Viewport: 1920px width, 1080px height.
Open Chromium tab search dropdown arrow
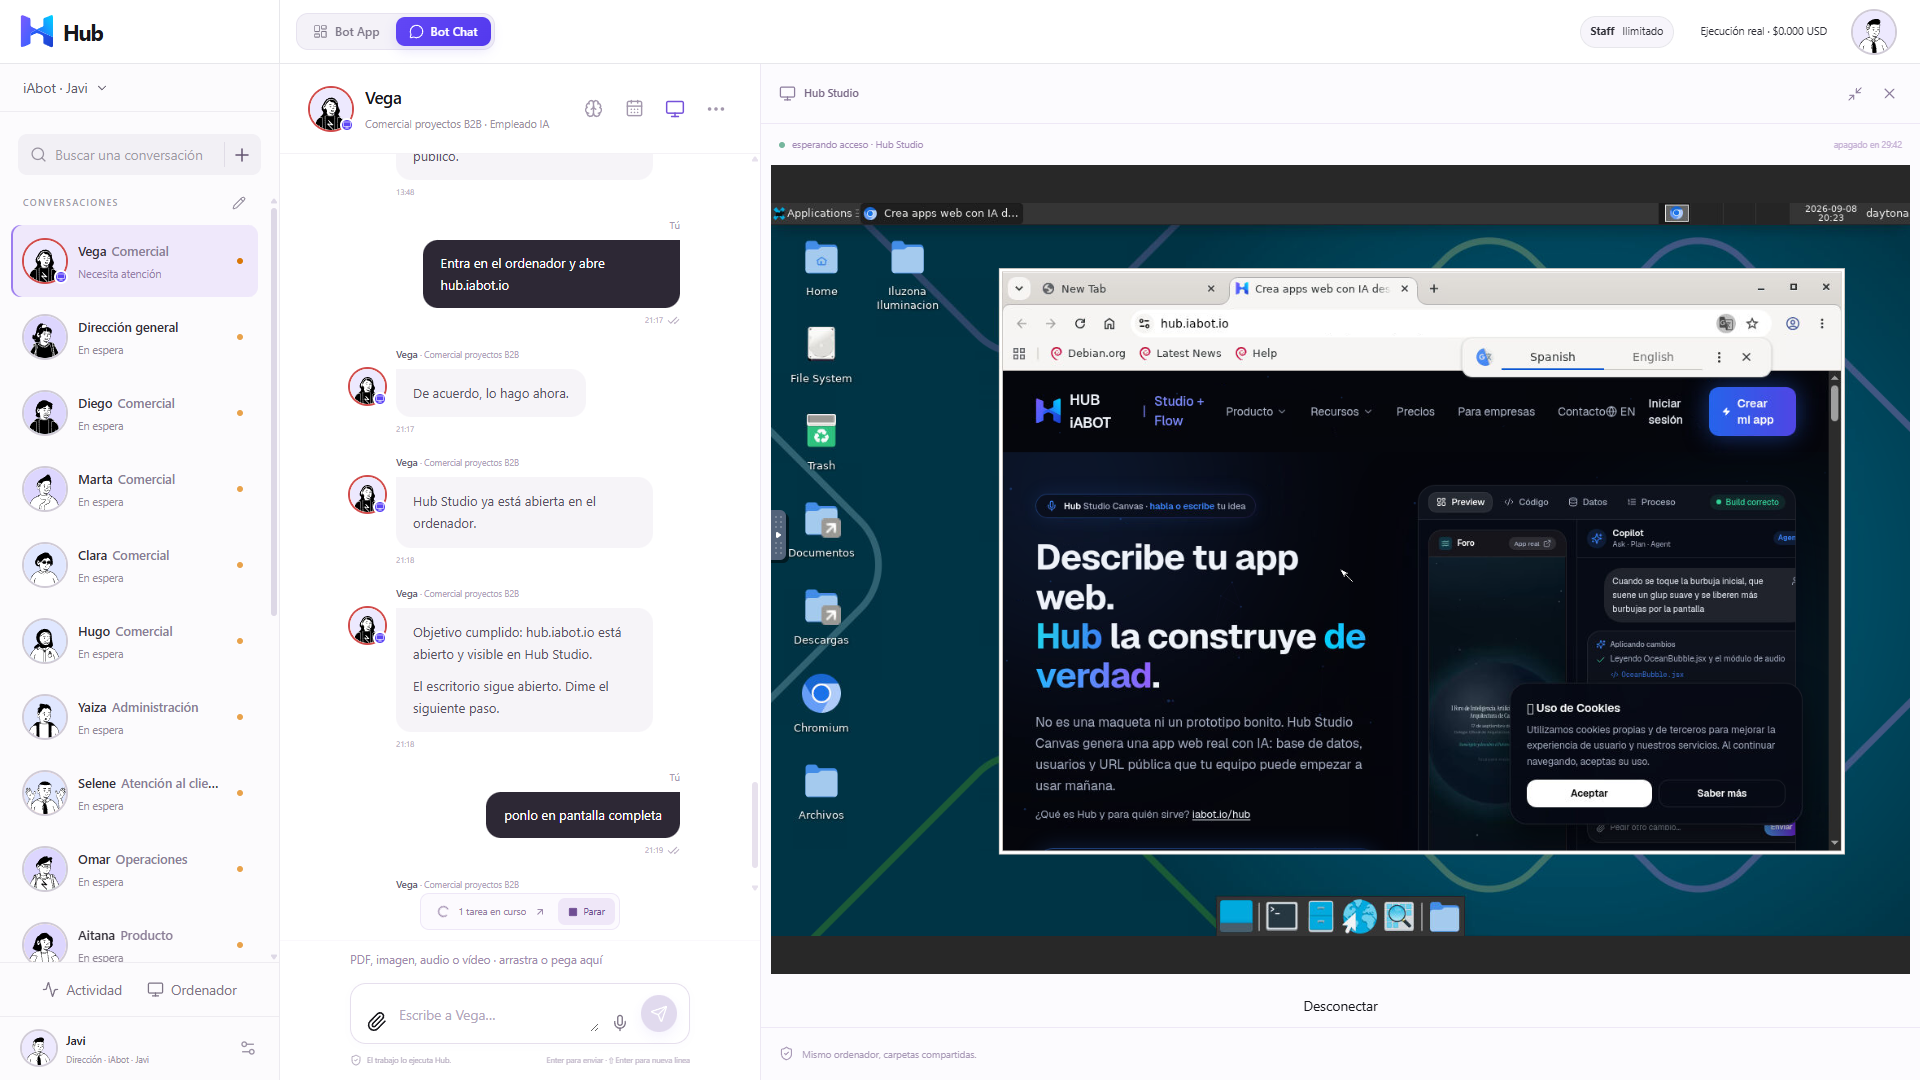(1019, 289)
